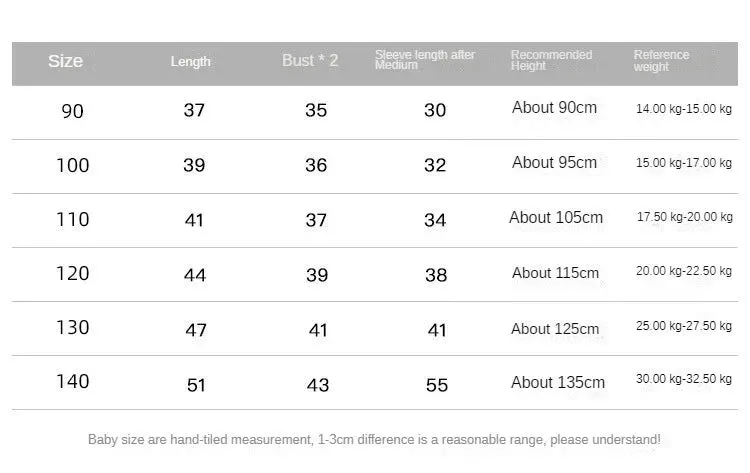Click the Size column header
This screenshot has width=750, height=473.
click(66, 61)
